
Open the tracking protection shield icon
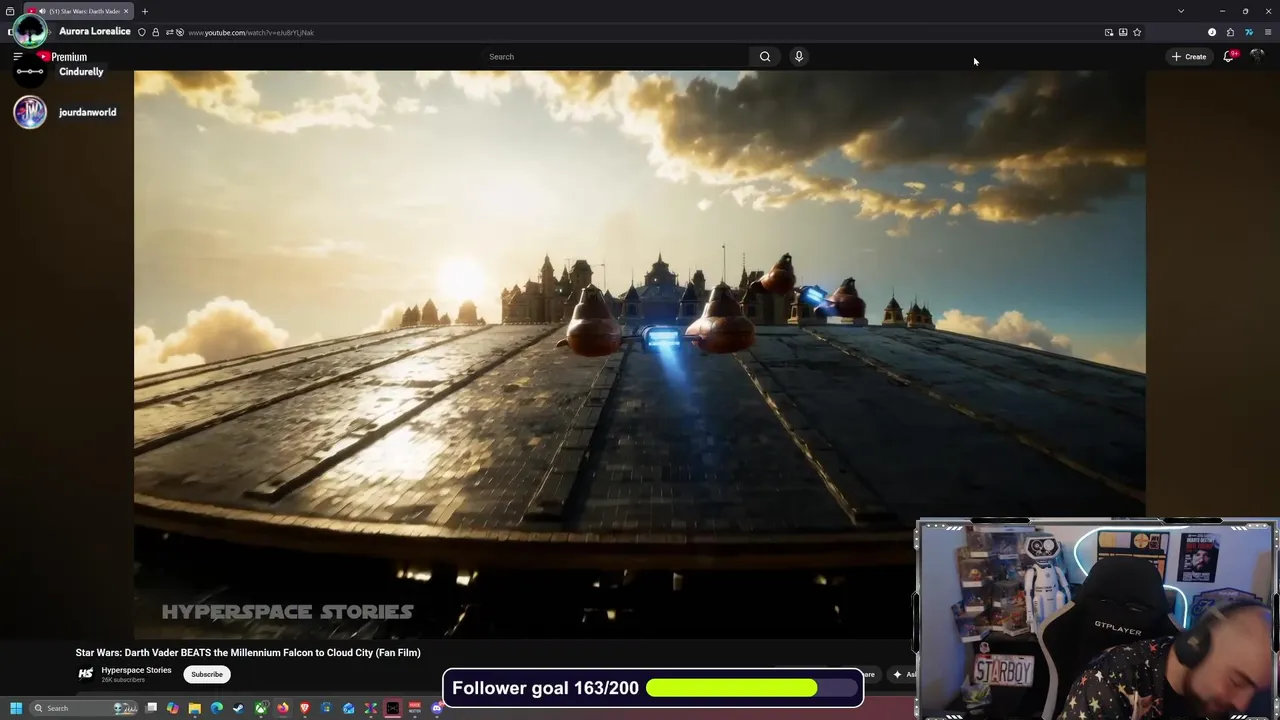(142, 32)
